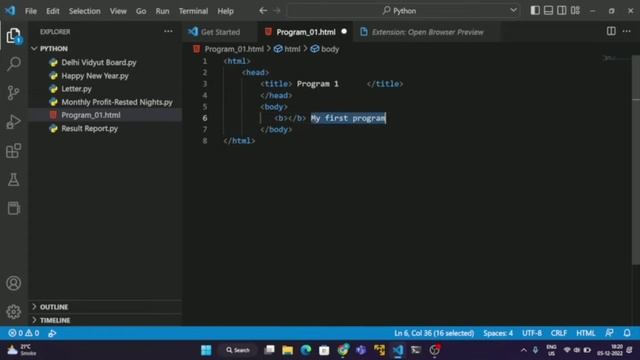Switch to Extension: Open Browser Preview tab
This screenshot has width=640, height=360.
pyautogui.click(x=427, y=31)
